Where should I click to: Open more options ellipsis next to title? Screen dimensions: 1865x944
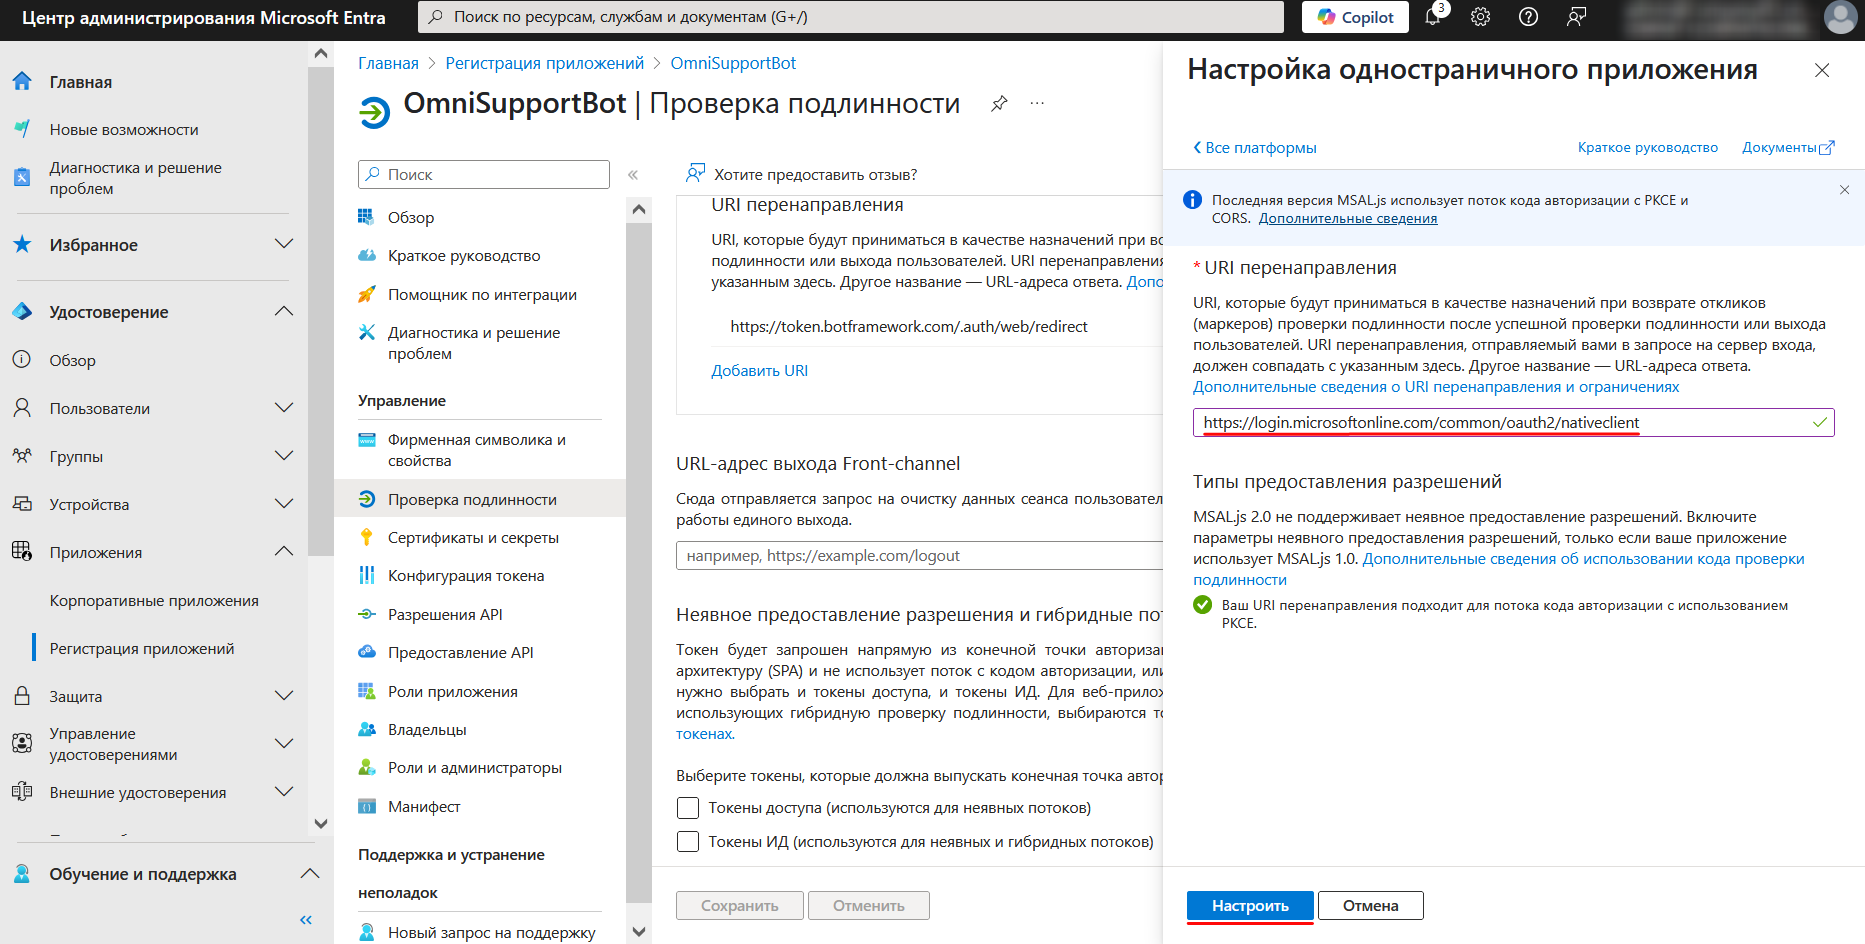click(1037, 104)
